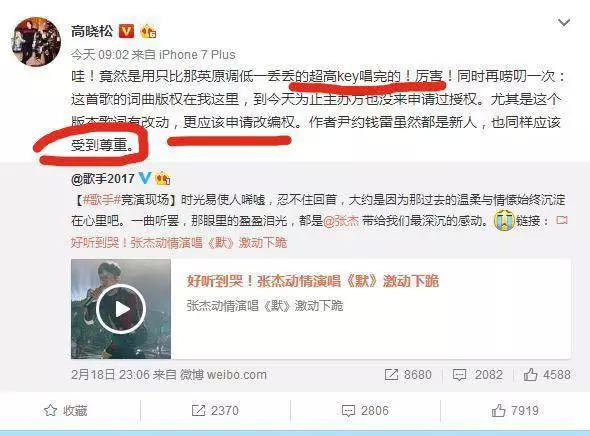Viewport: 590px width, 436px height.
Task: Expand the post options chevron menu
Action: point(564,23)
